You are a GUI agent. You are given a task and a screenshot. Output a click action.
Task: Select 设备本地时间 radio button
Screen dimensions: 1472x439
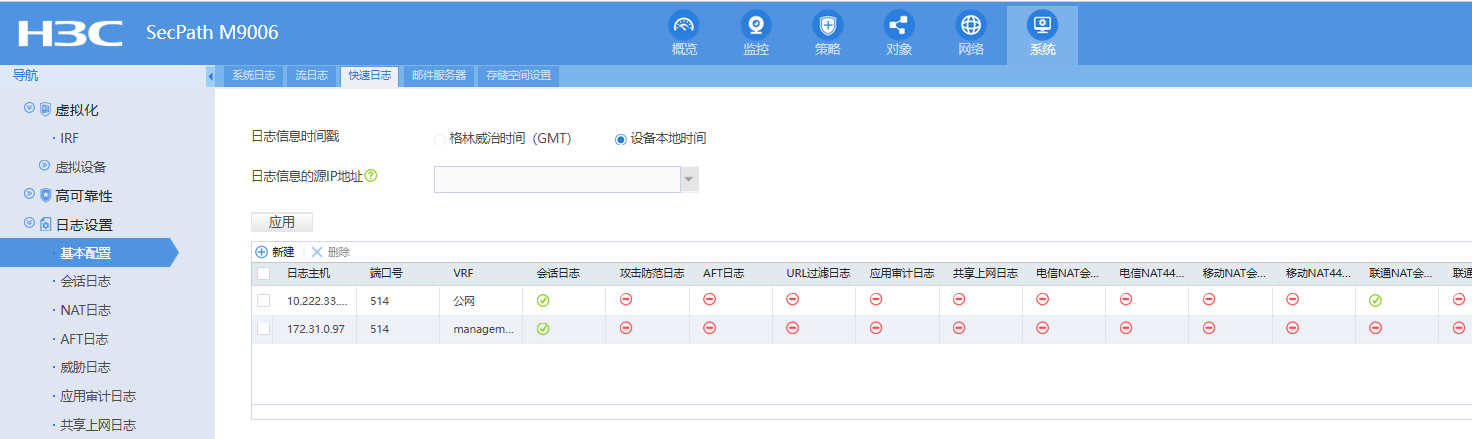tap(621, 139)
